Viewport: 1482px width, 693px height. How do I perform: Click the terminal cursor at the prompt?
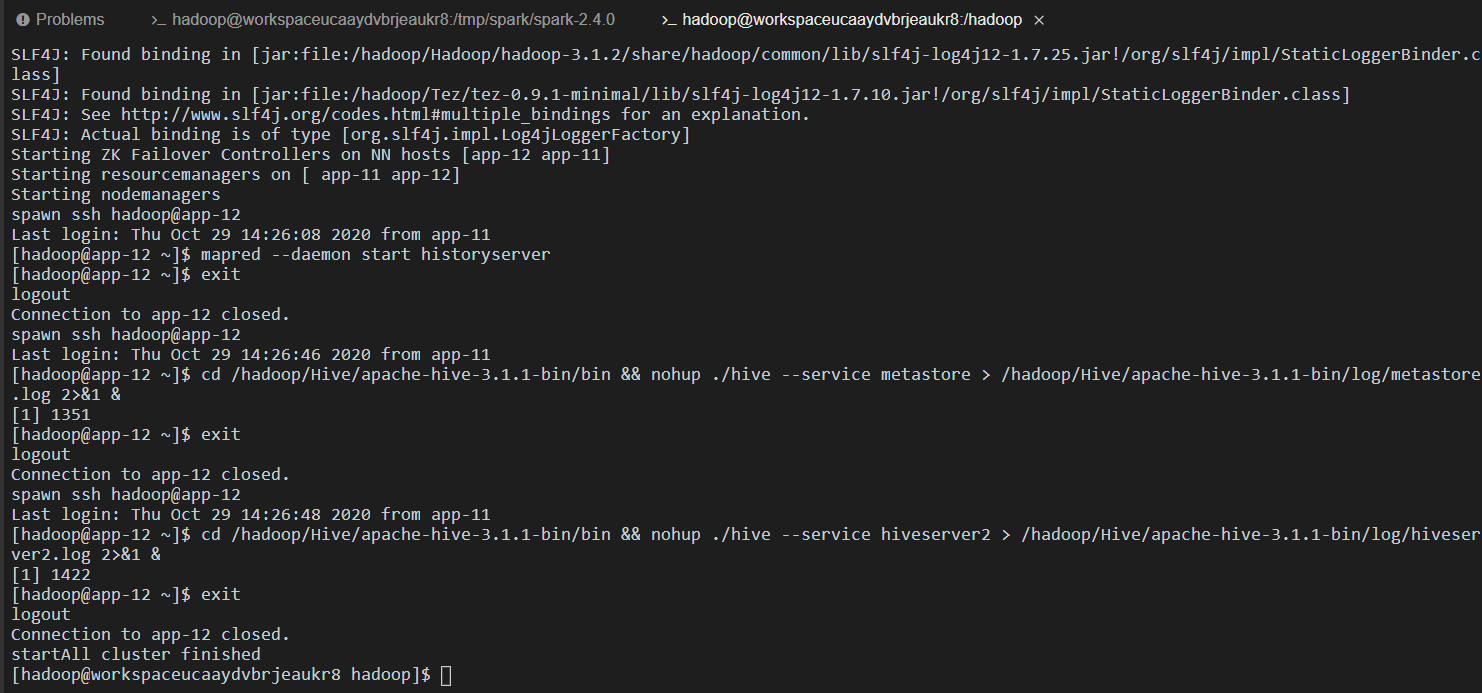point(446,675)
